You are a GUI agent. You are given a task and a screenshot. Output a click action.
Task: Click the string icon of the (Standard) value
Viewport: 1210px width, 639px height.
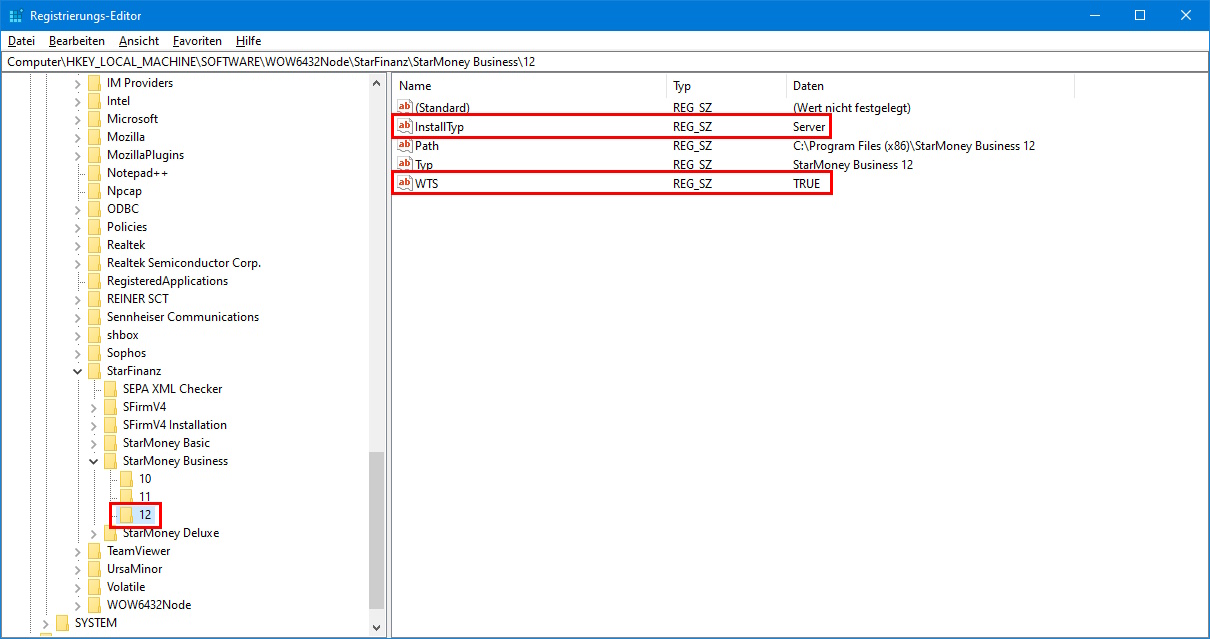pos(405,107)
